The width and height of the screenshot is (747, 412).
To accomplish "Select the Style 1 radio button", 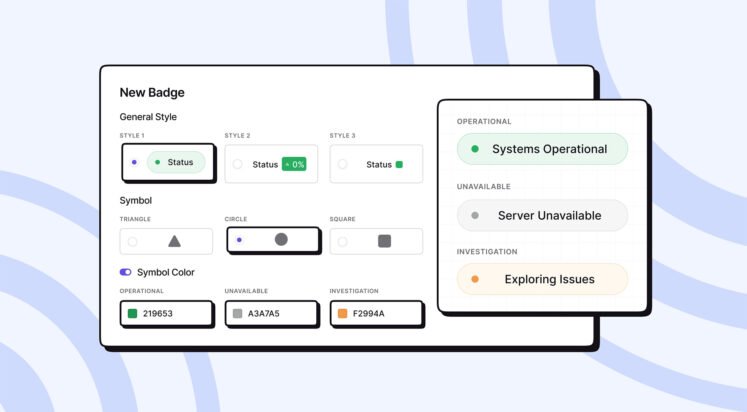I will [x=134, y=162].
